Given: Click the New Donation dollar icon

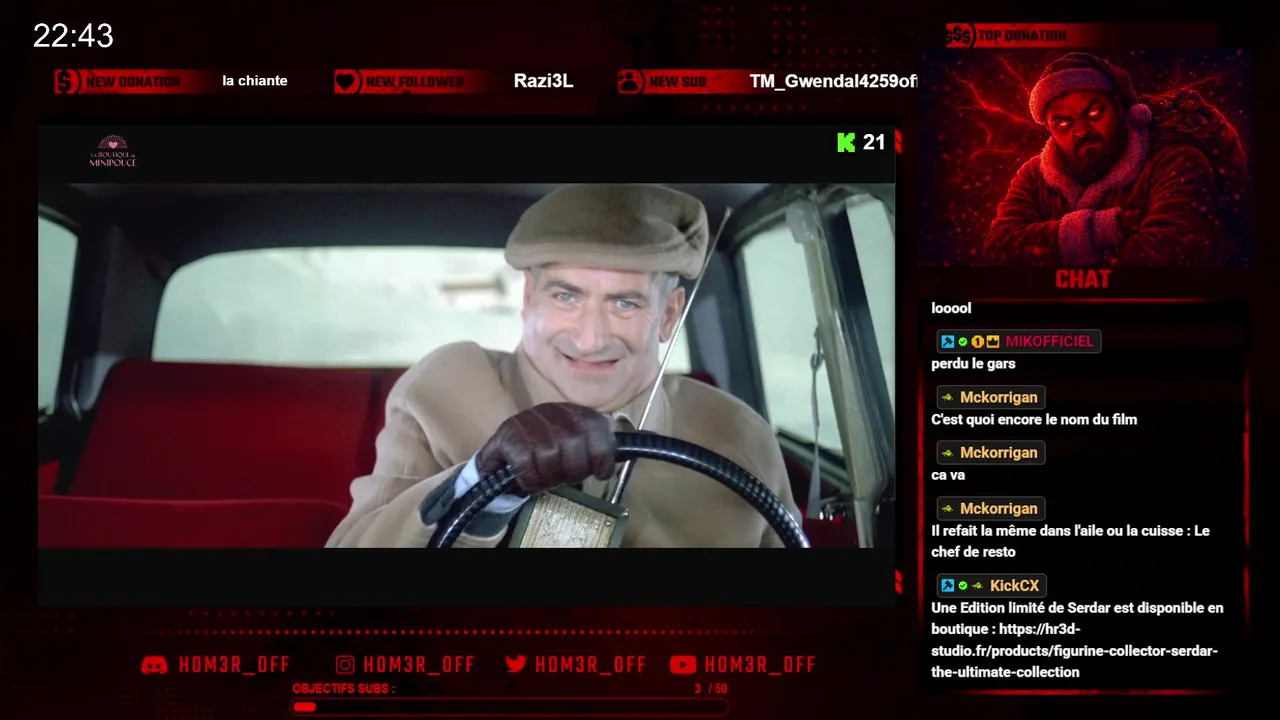Looking at the screenshot, I should click(68, 81).
